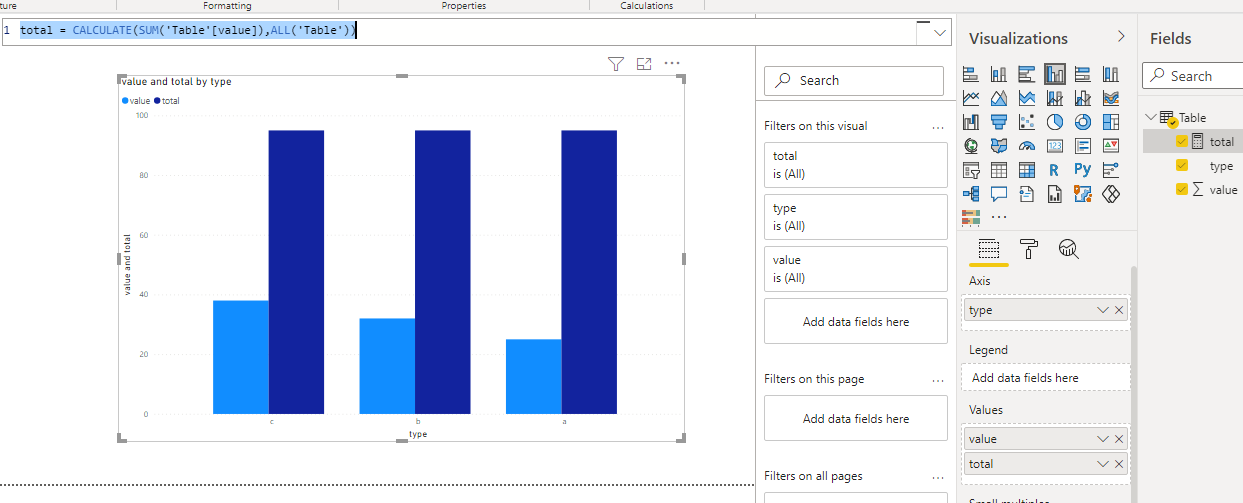Open Filters on this page ellipsis menu
This screenshot has width=1243, height=503.
(x=938, y=380)
